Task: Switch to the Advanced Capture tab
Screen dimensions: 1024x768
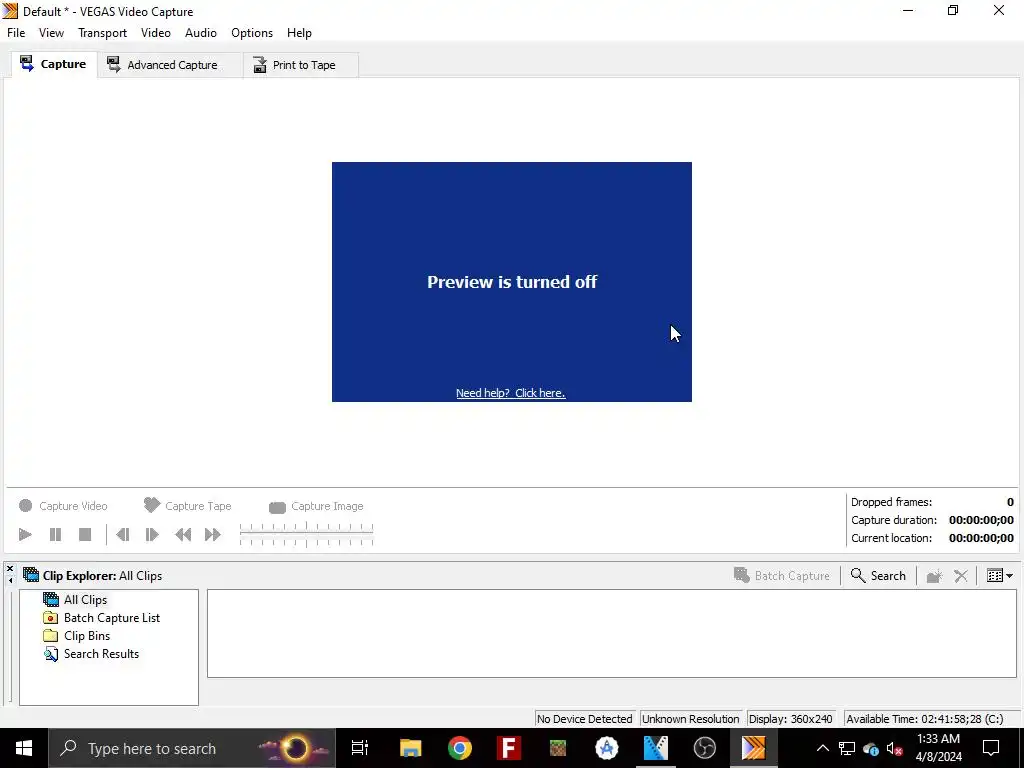Action: 170,65
